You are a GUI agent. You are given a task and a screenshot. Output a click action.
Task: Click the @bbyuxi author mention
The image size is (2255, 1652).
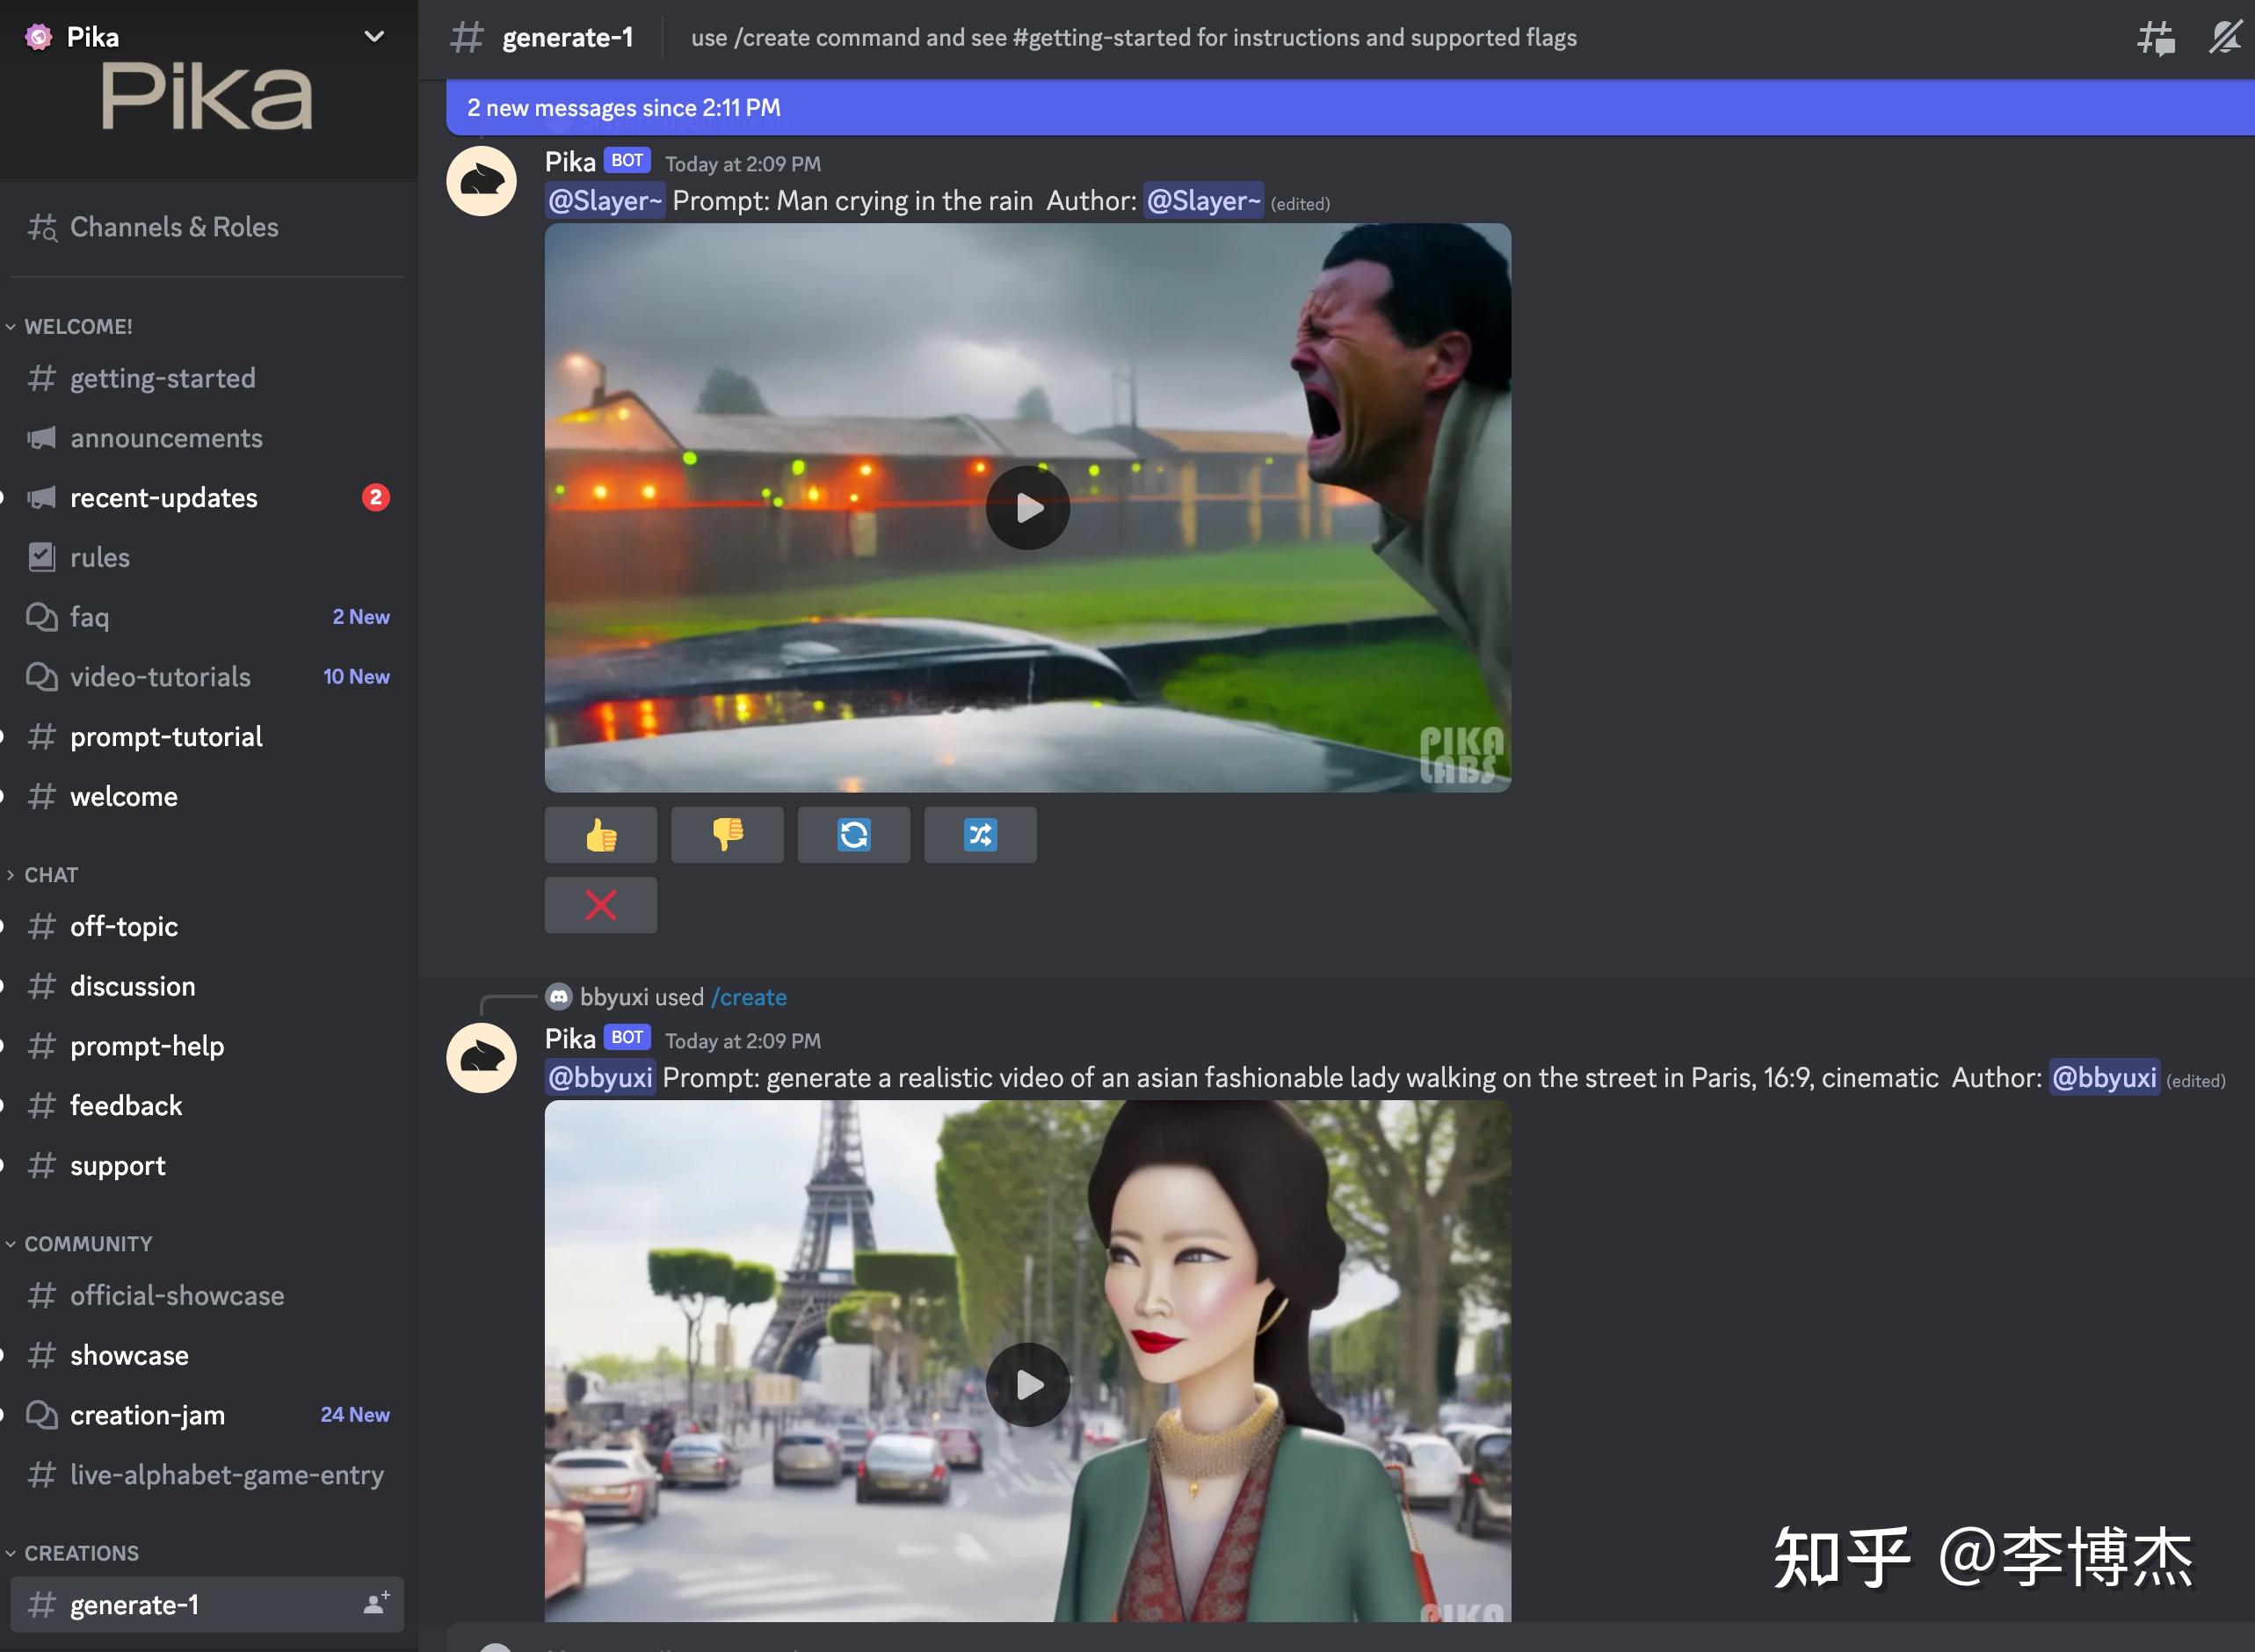[x=2103, y=1078]
